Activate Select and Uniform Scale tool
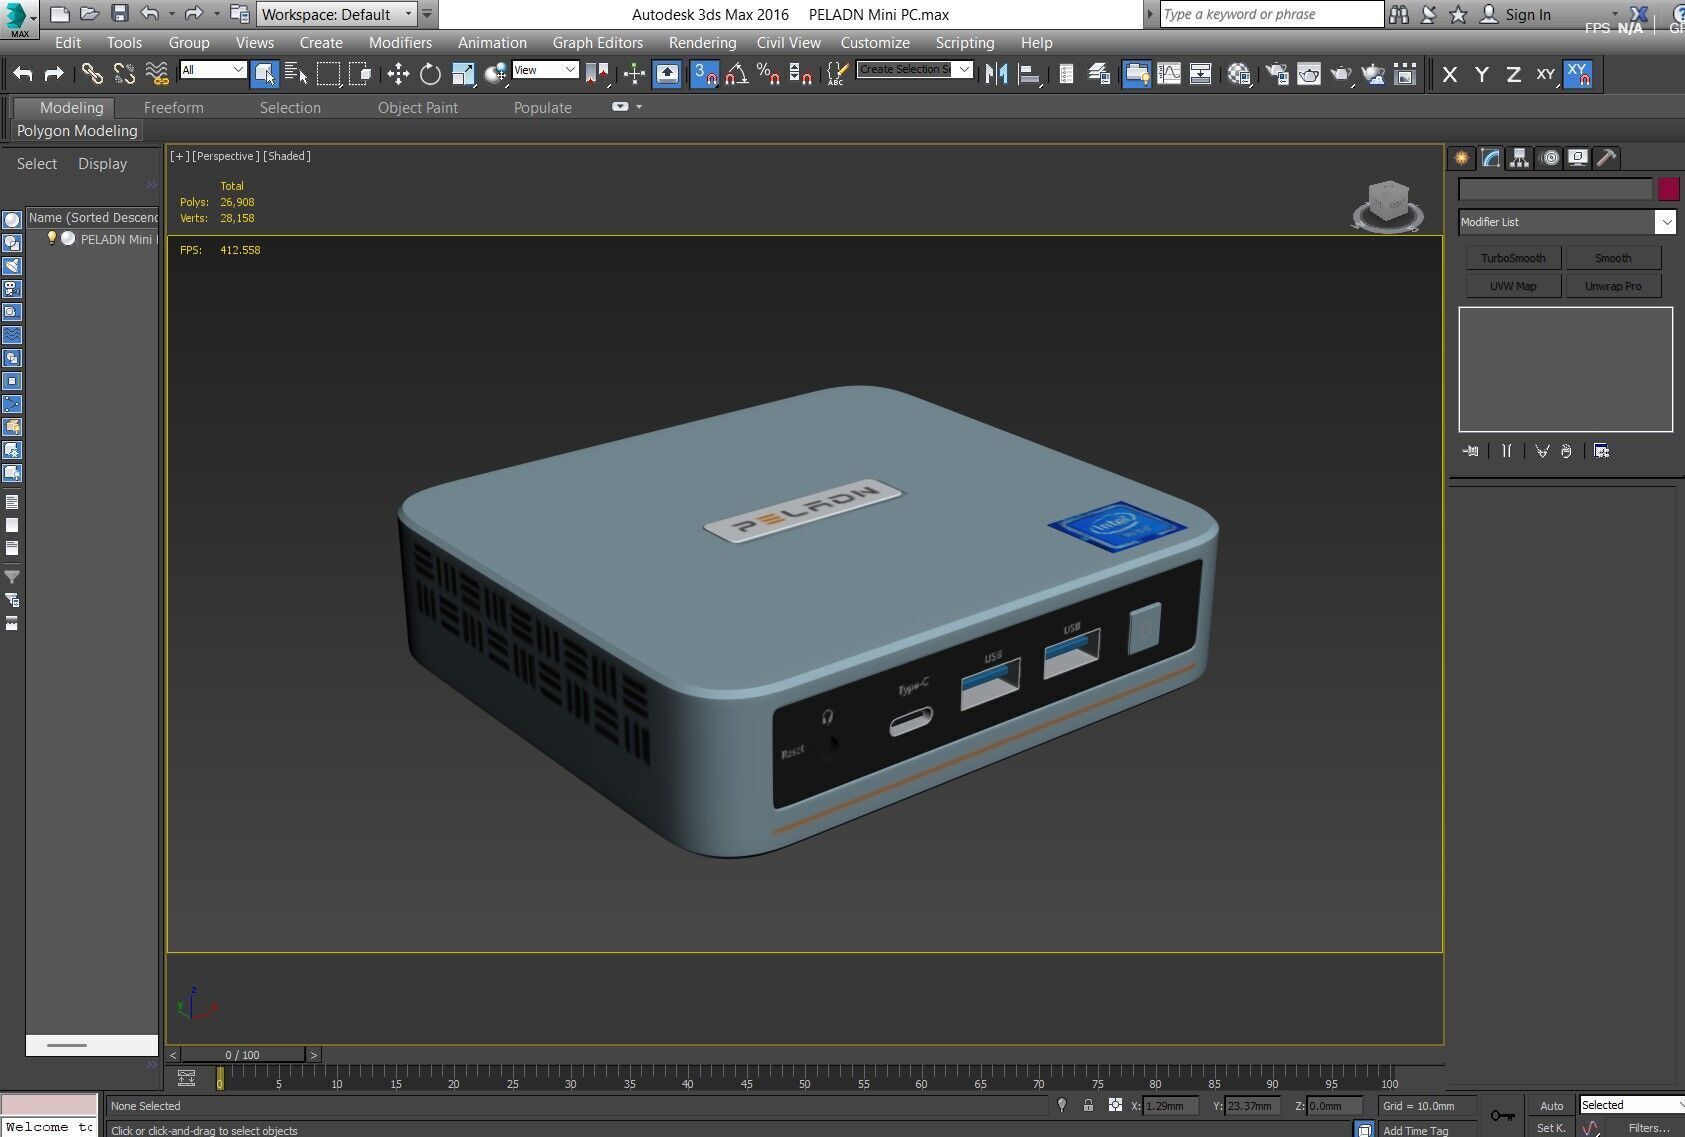 click(463, 74)
